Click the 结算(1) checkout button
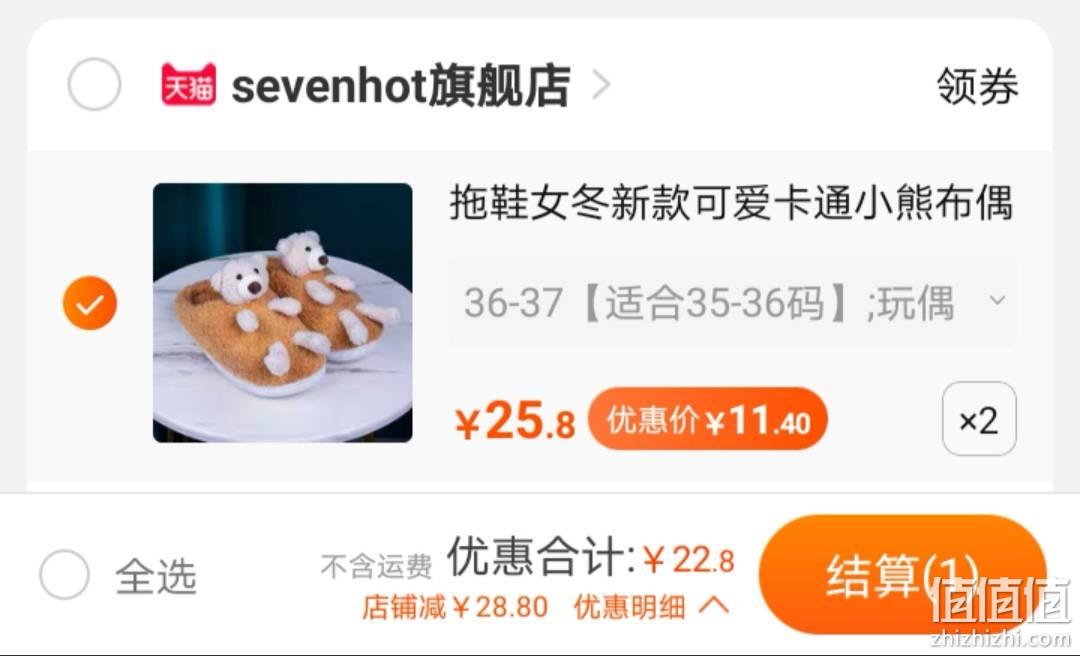The image size is (1080, 656). tap(902, 575)
